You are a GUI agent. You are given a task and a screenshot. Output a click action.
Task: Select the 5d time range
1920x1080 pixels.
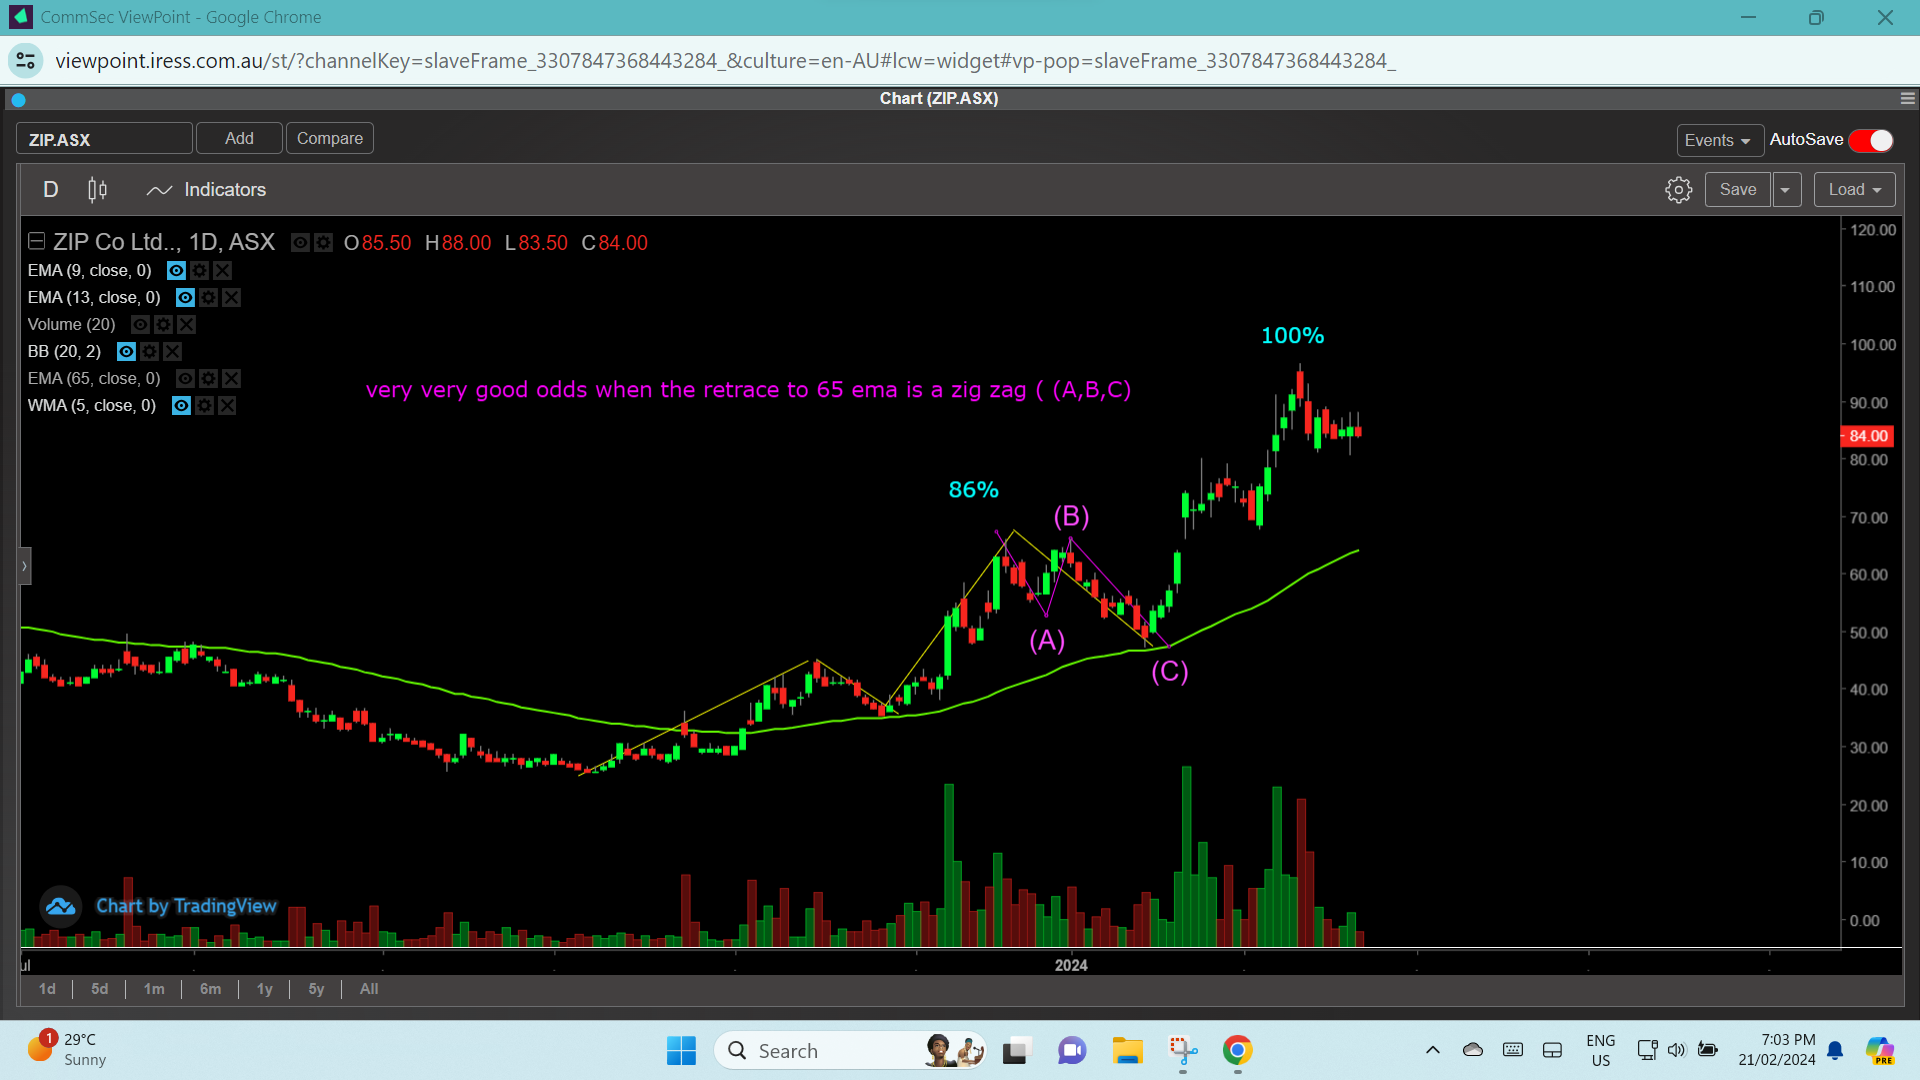pyautogui.click(x=99, y=989)
